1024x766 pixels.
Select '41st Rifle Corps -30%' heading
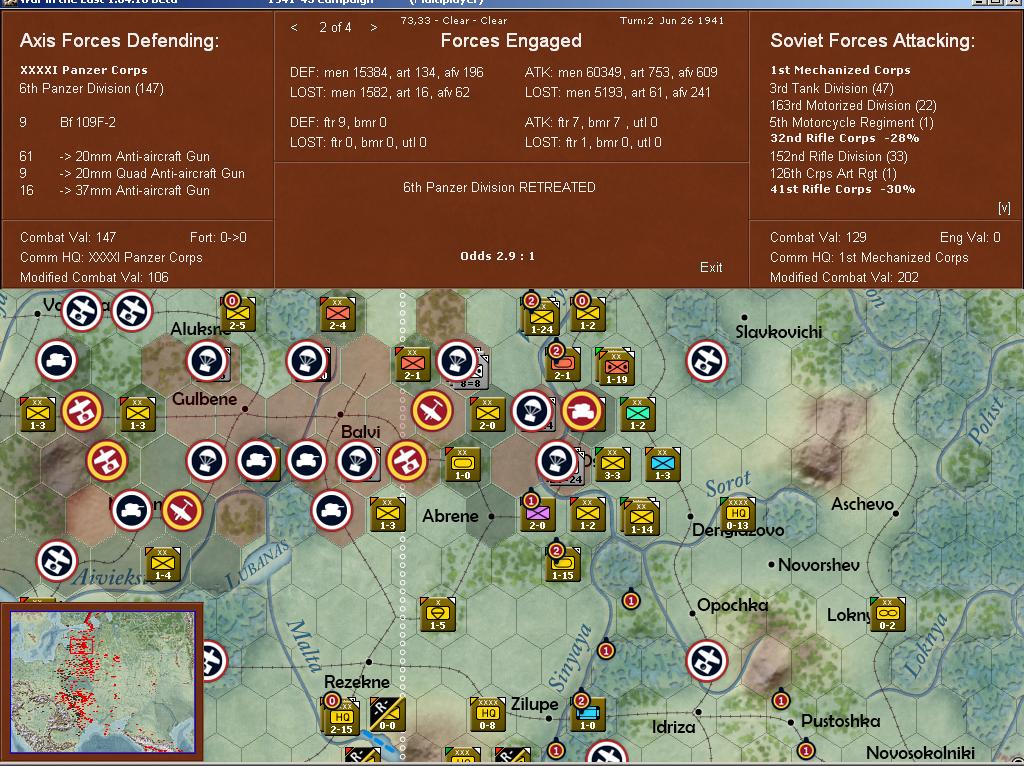click(x=842, y=189)
